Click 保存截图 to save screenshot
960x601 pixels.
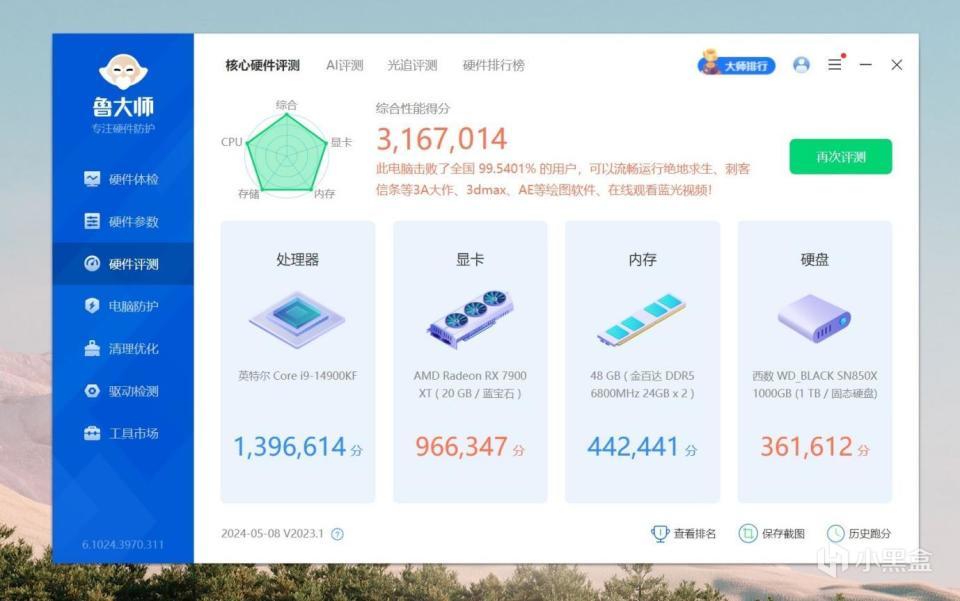click(771, 534)
